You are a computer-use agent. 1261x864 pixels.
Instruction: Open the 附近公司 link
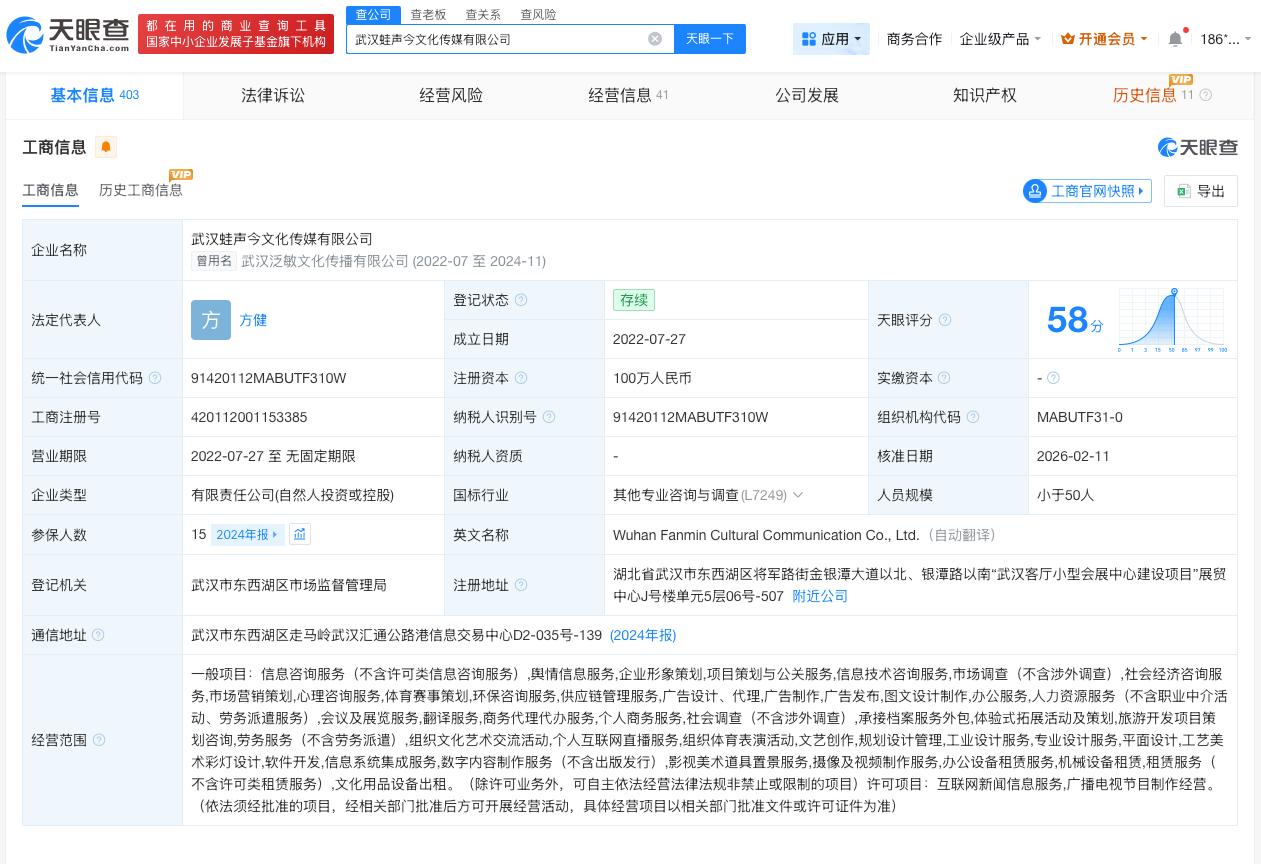820,596
